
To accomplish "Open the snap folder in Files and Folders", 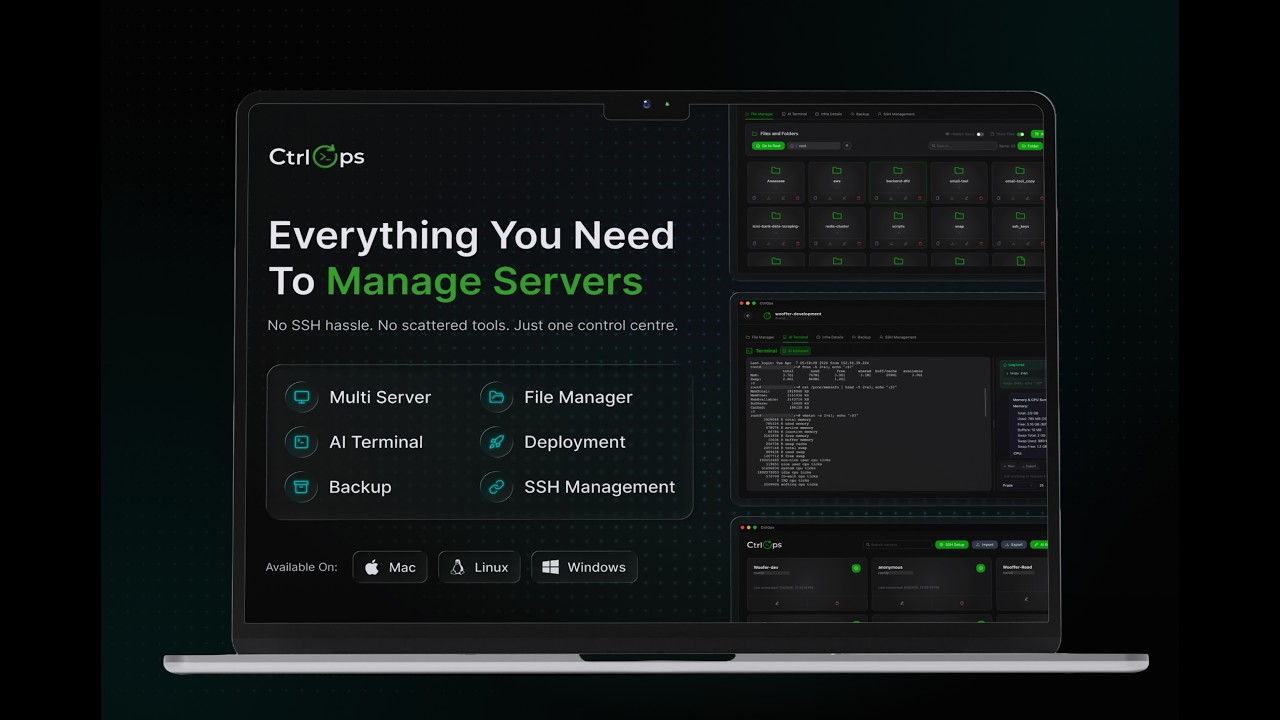I will coord(959,227).
